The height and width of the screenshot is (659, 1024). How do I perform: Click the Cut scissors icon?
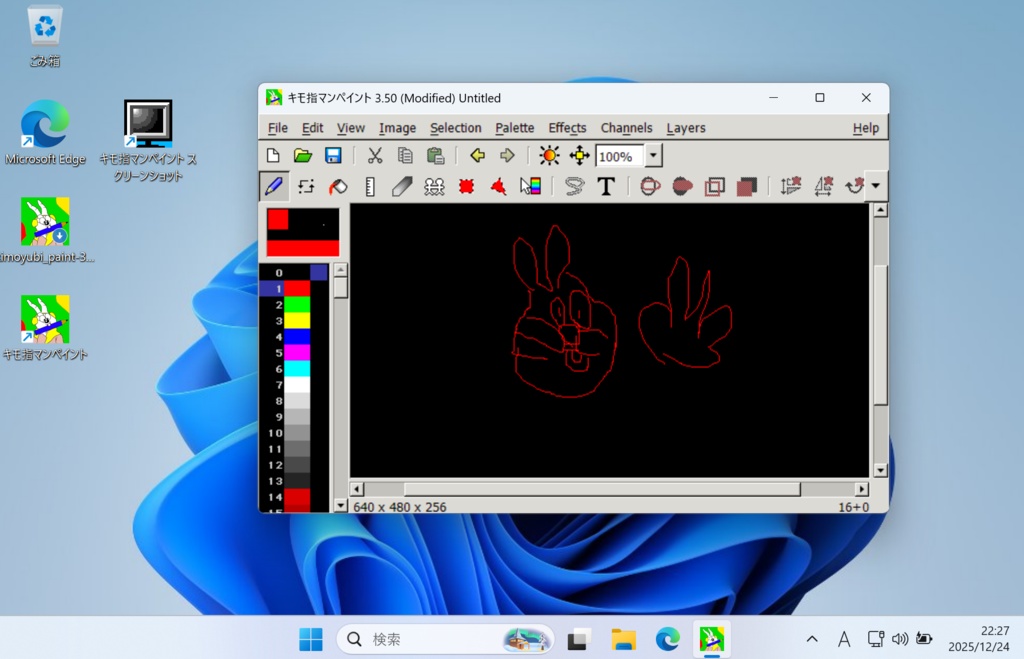point(375,155)
